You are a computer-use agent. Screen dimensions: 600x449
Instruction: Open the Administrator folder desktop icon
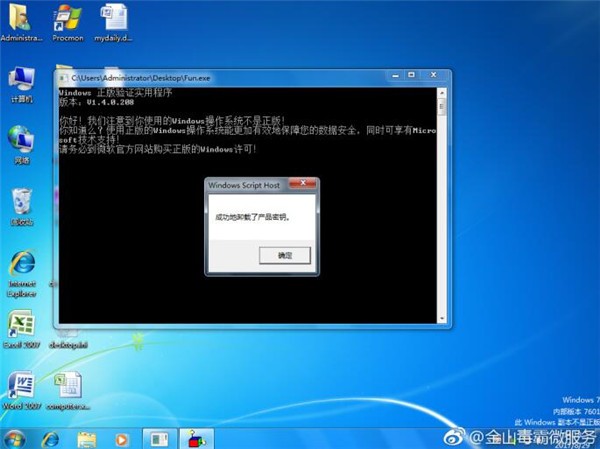21,22
